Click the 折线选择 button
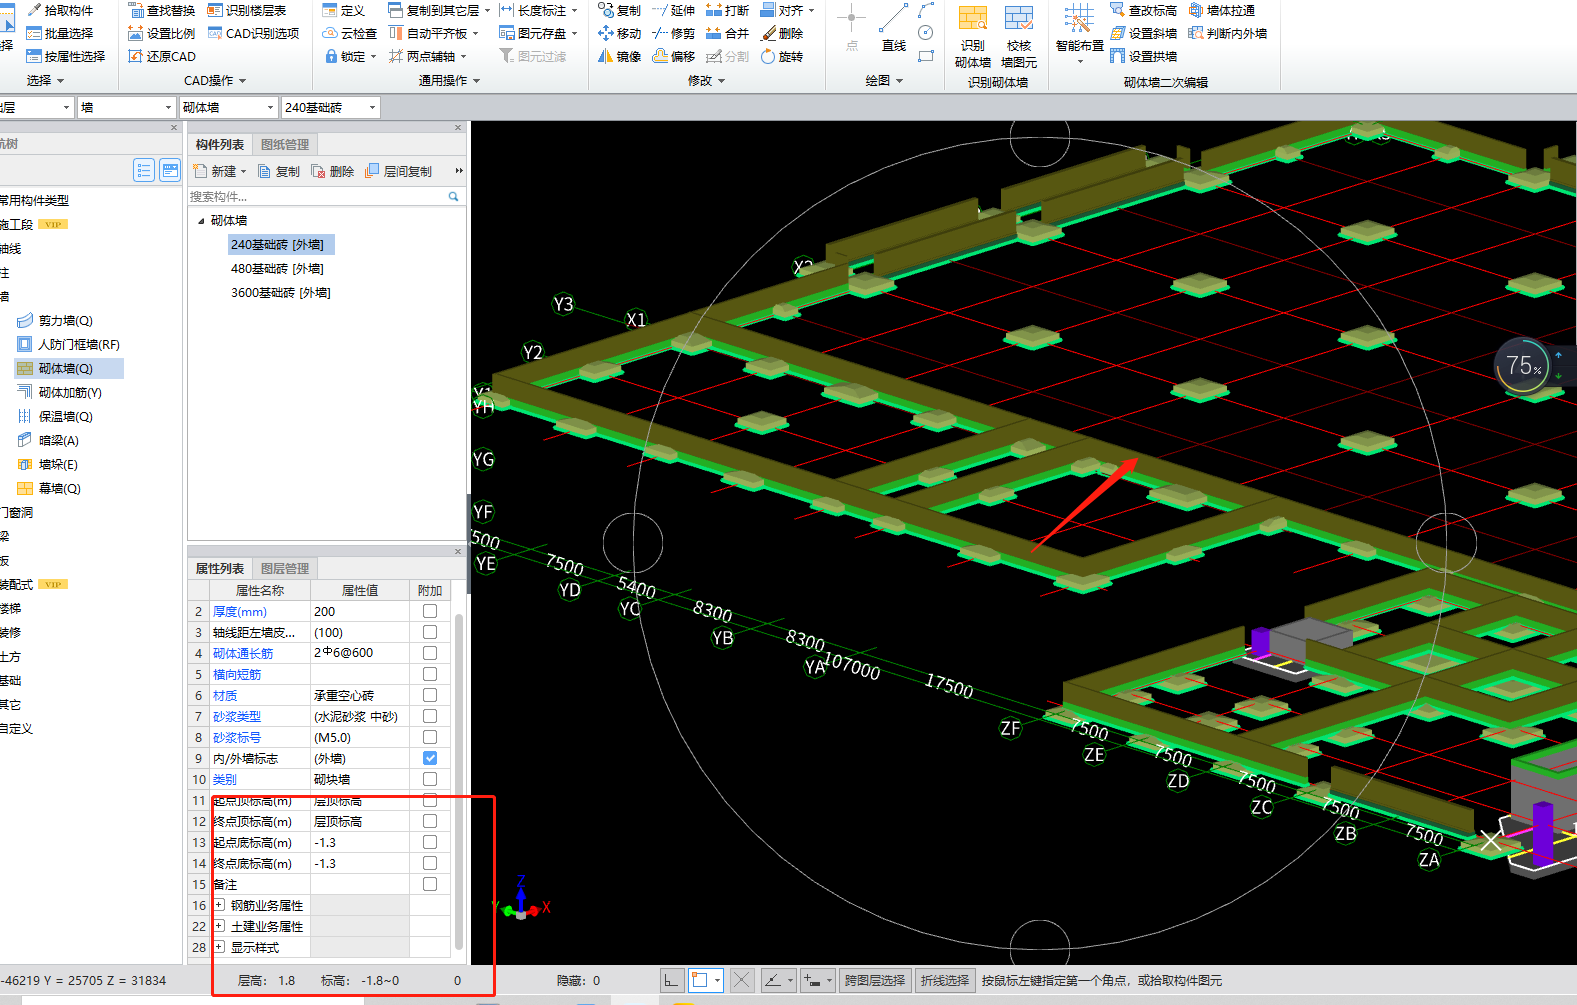1577x1005 pixels. click(x=945, y=980)
